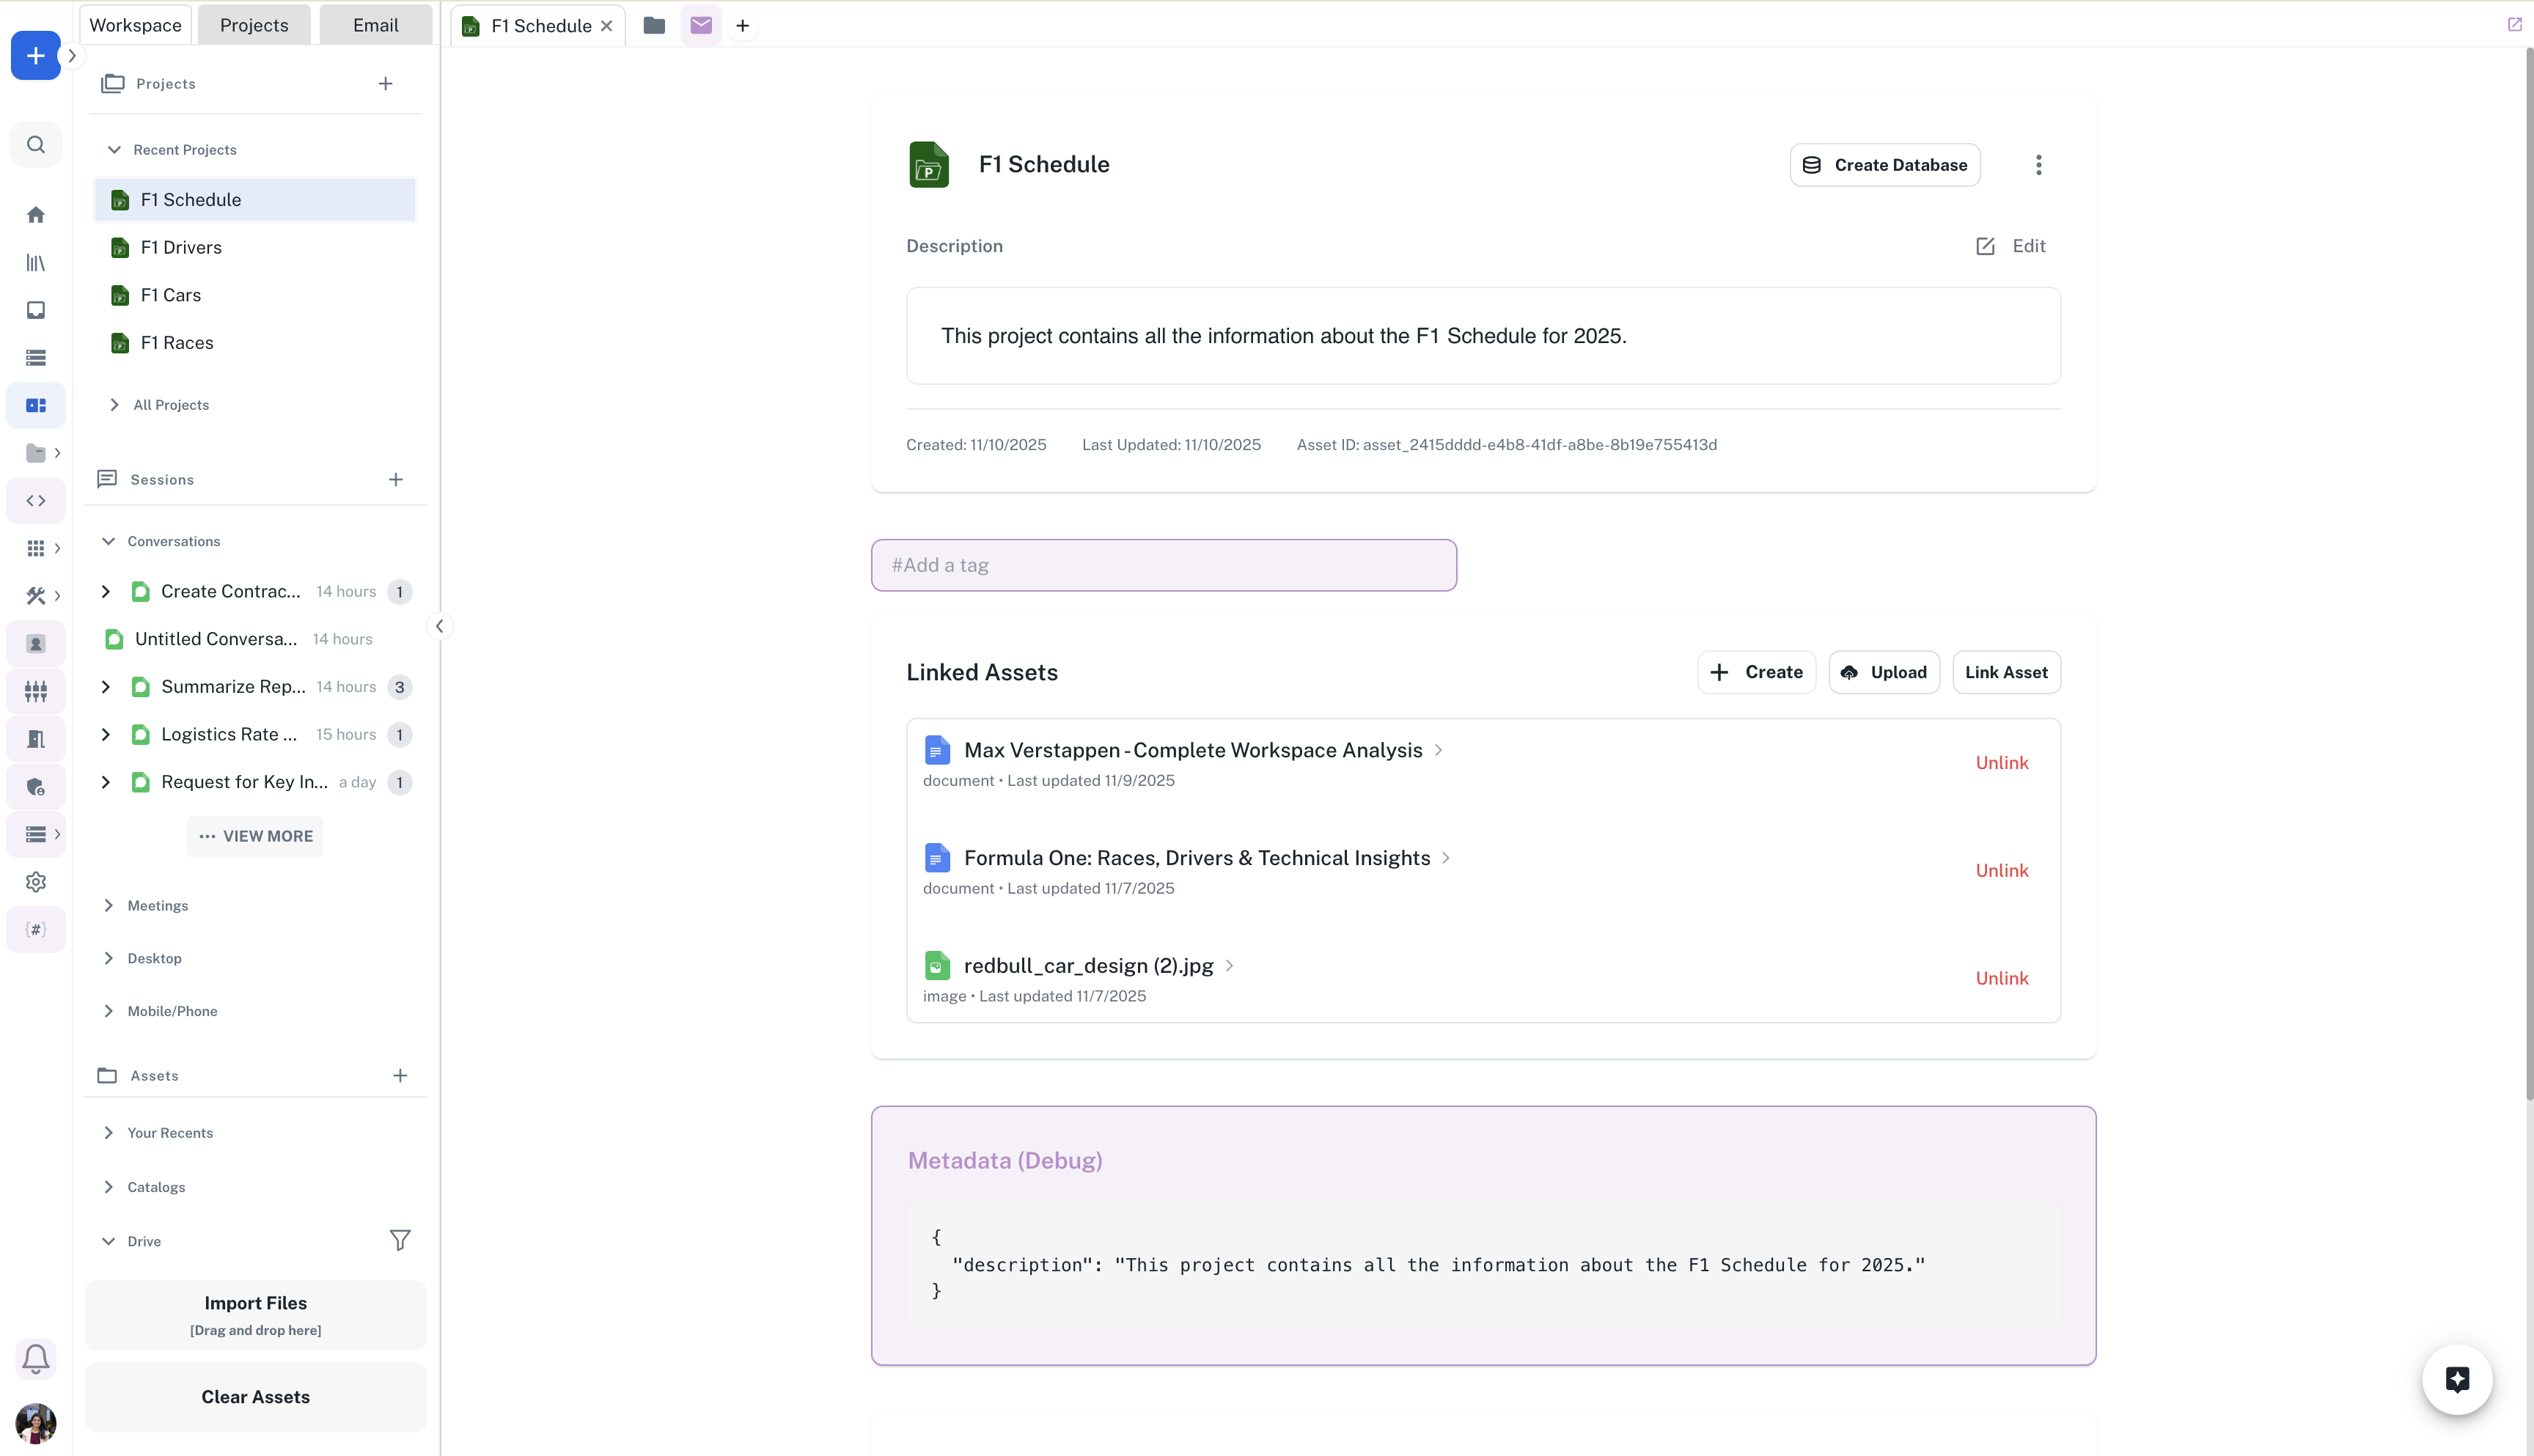Collapse the Recent Projects section
Image resolution: width=2534 pixels, height=1456 pixels.
114,150
